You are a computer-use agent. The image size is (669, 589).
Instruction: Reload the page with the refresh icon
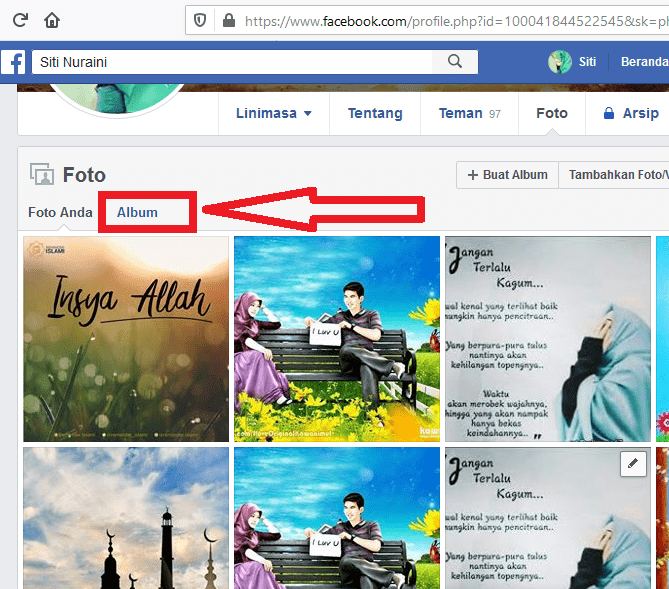click(x=20, y=20)
